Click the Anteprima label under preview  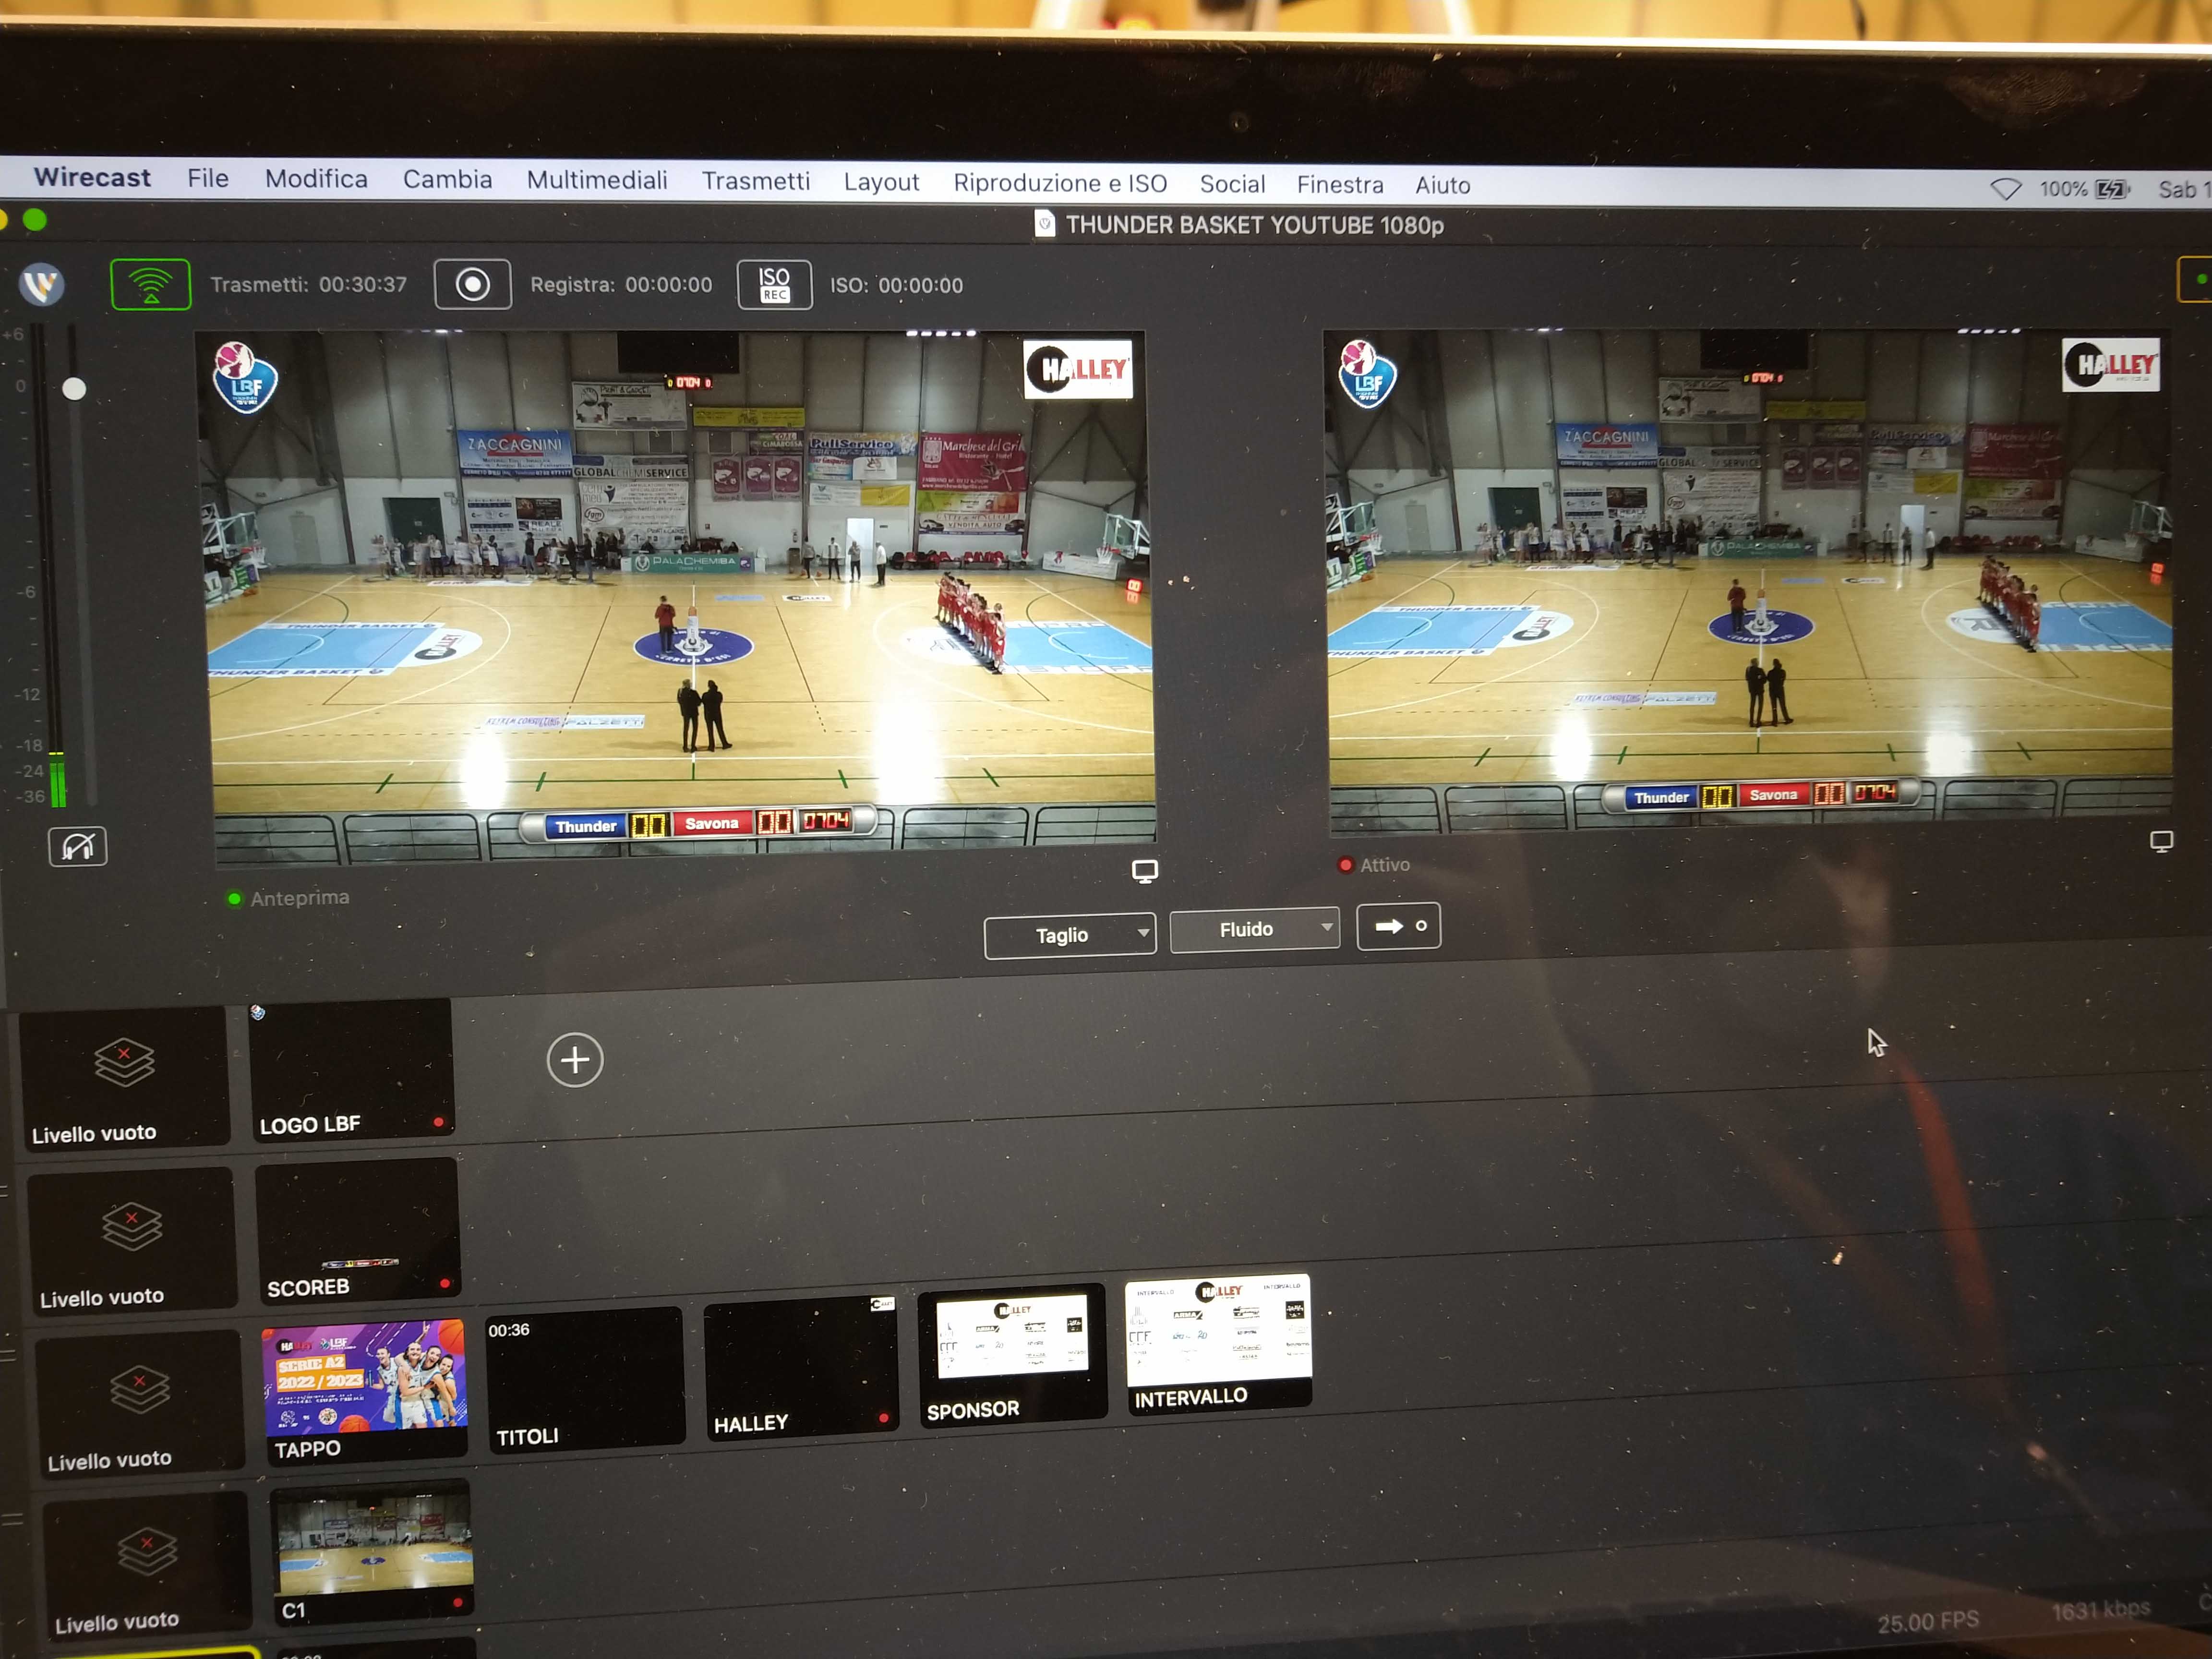tap(300, 898)
